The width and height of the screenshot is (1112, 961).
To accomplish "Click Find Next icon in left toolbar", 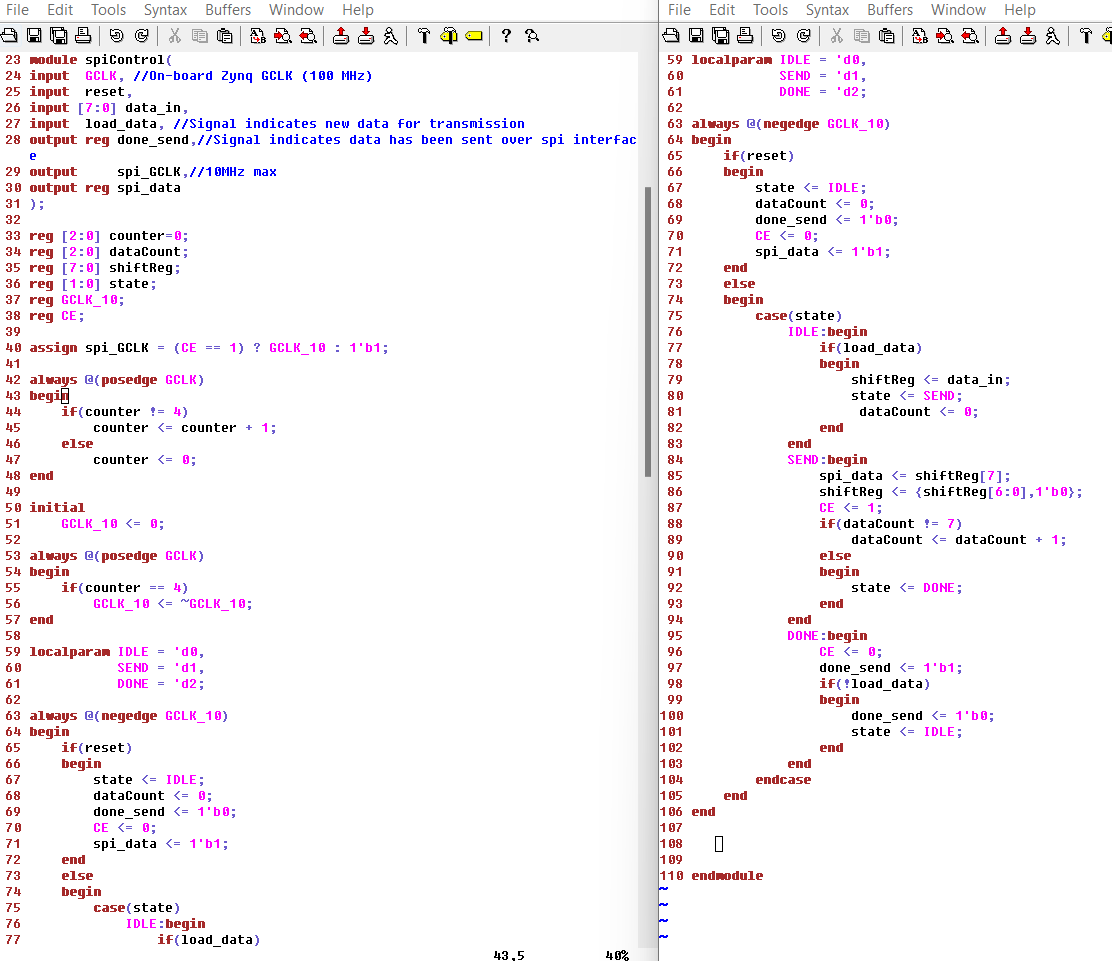I will click(x=282, y=36).
